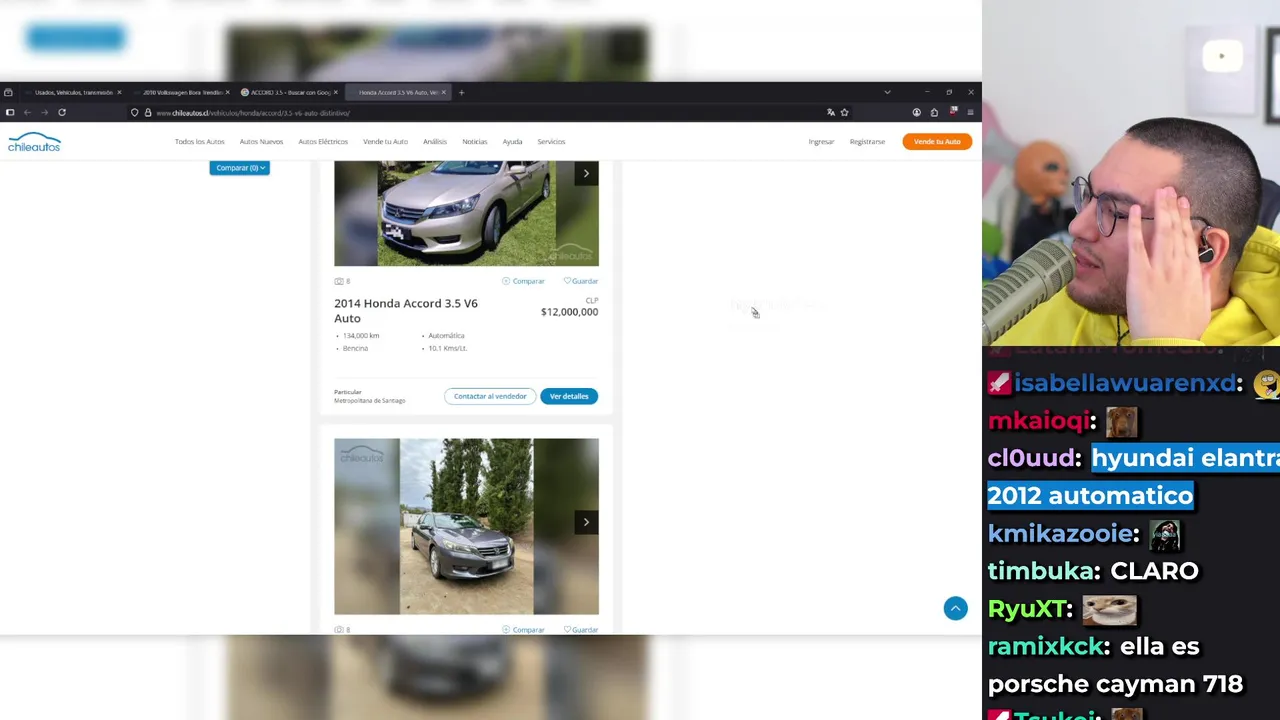
Task: Click the scroll-to-top arrow button
Action: click(x=955, y=608)
